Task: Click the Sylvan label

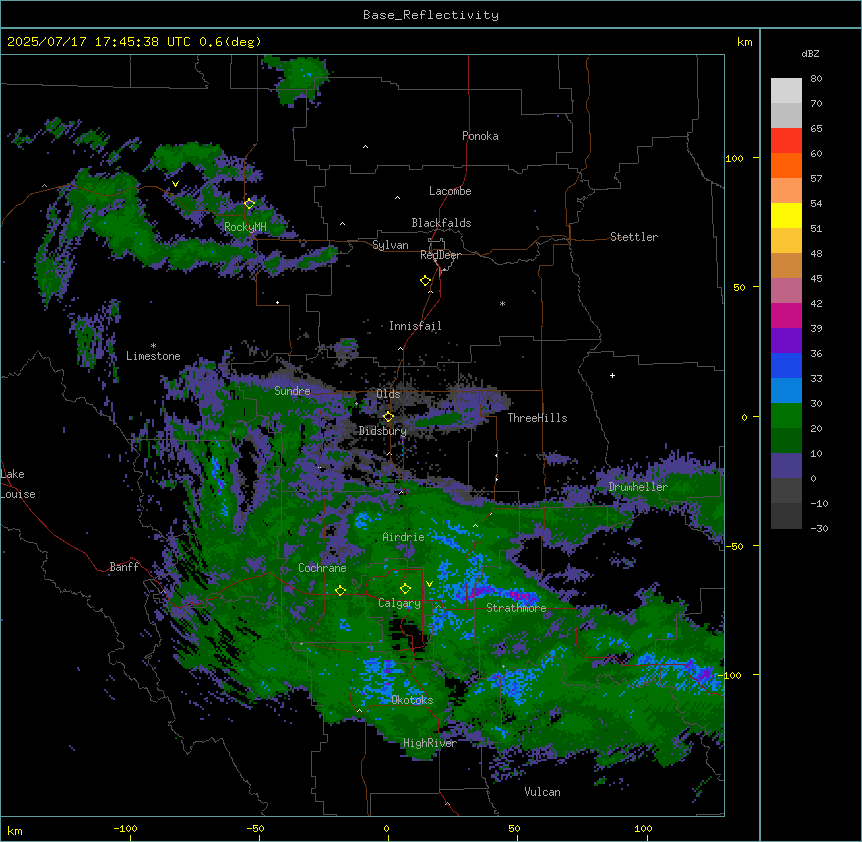Action: click(390, 245)
